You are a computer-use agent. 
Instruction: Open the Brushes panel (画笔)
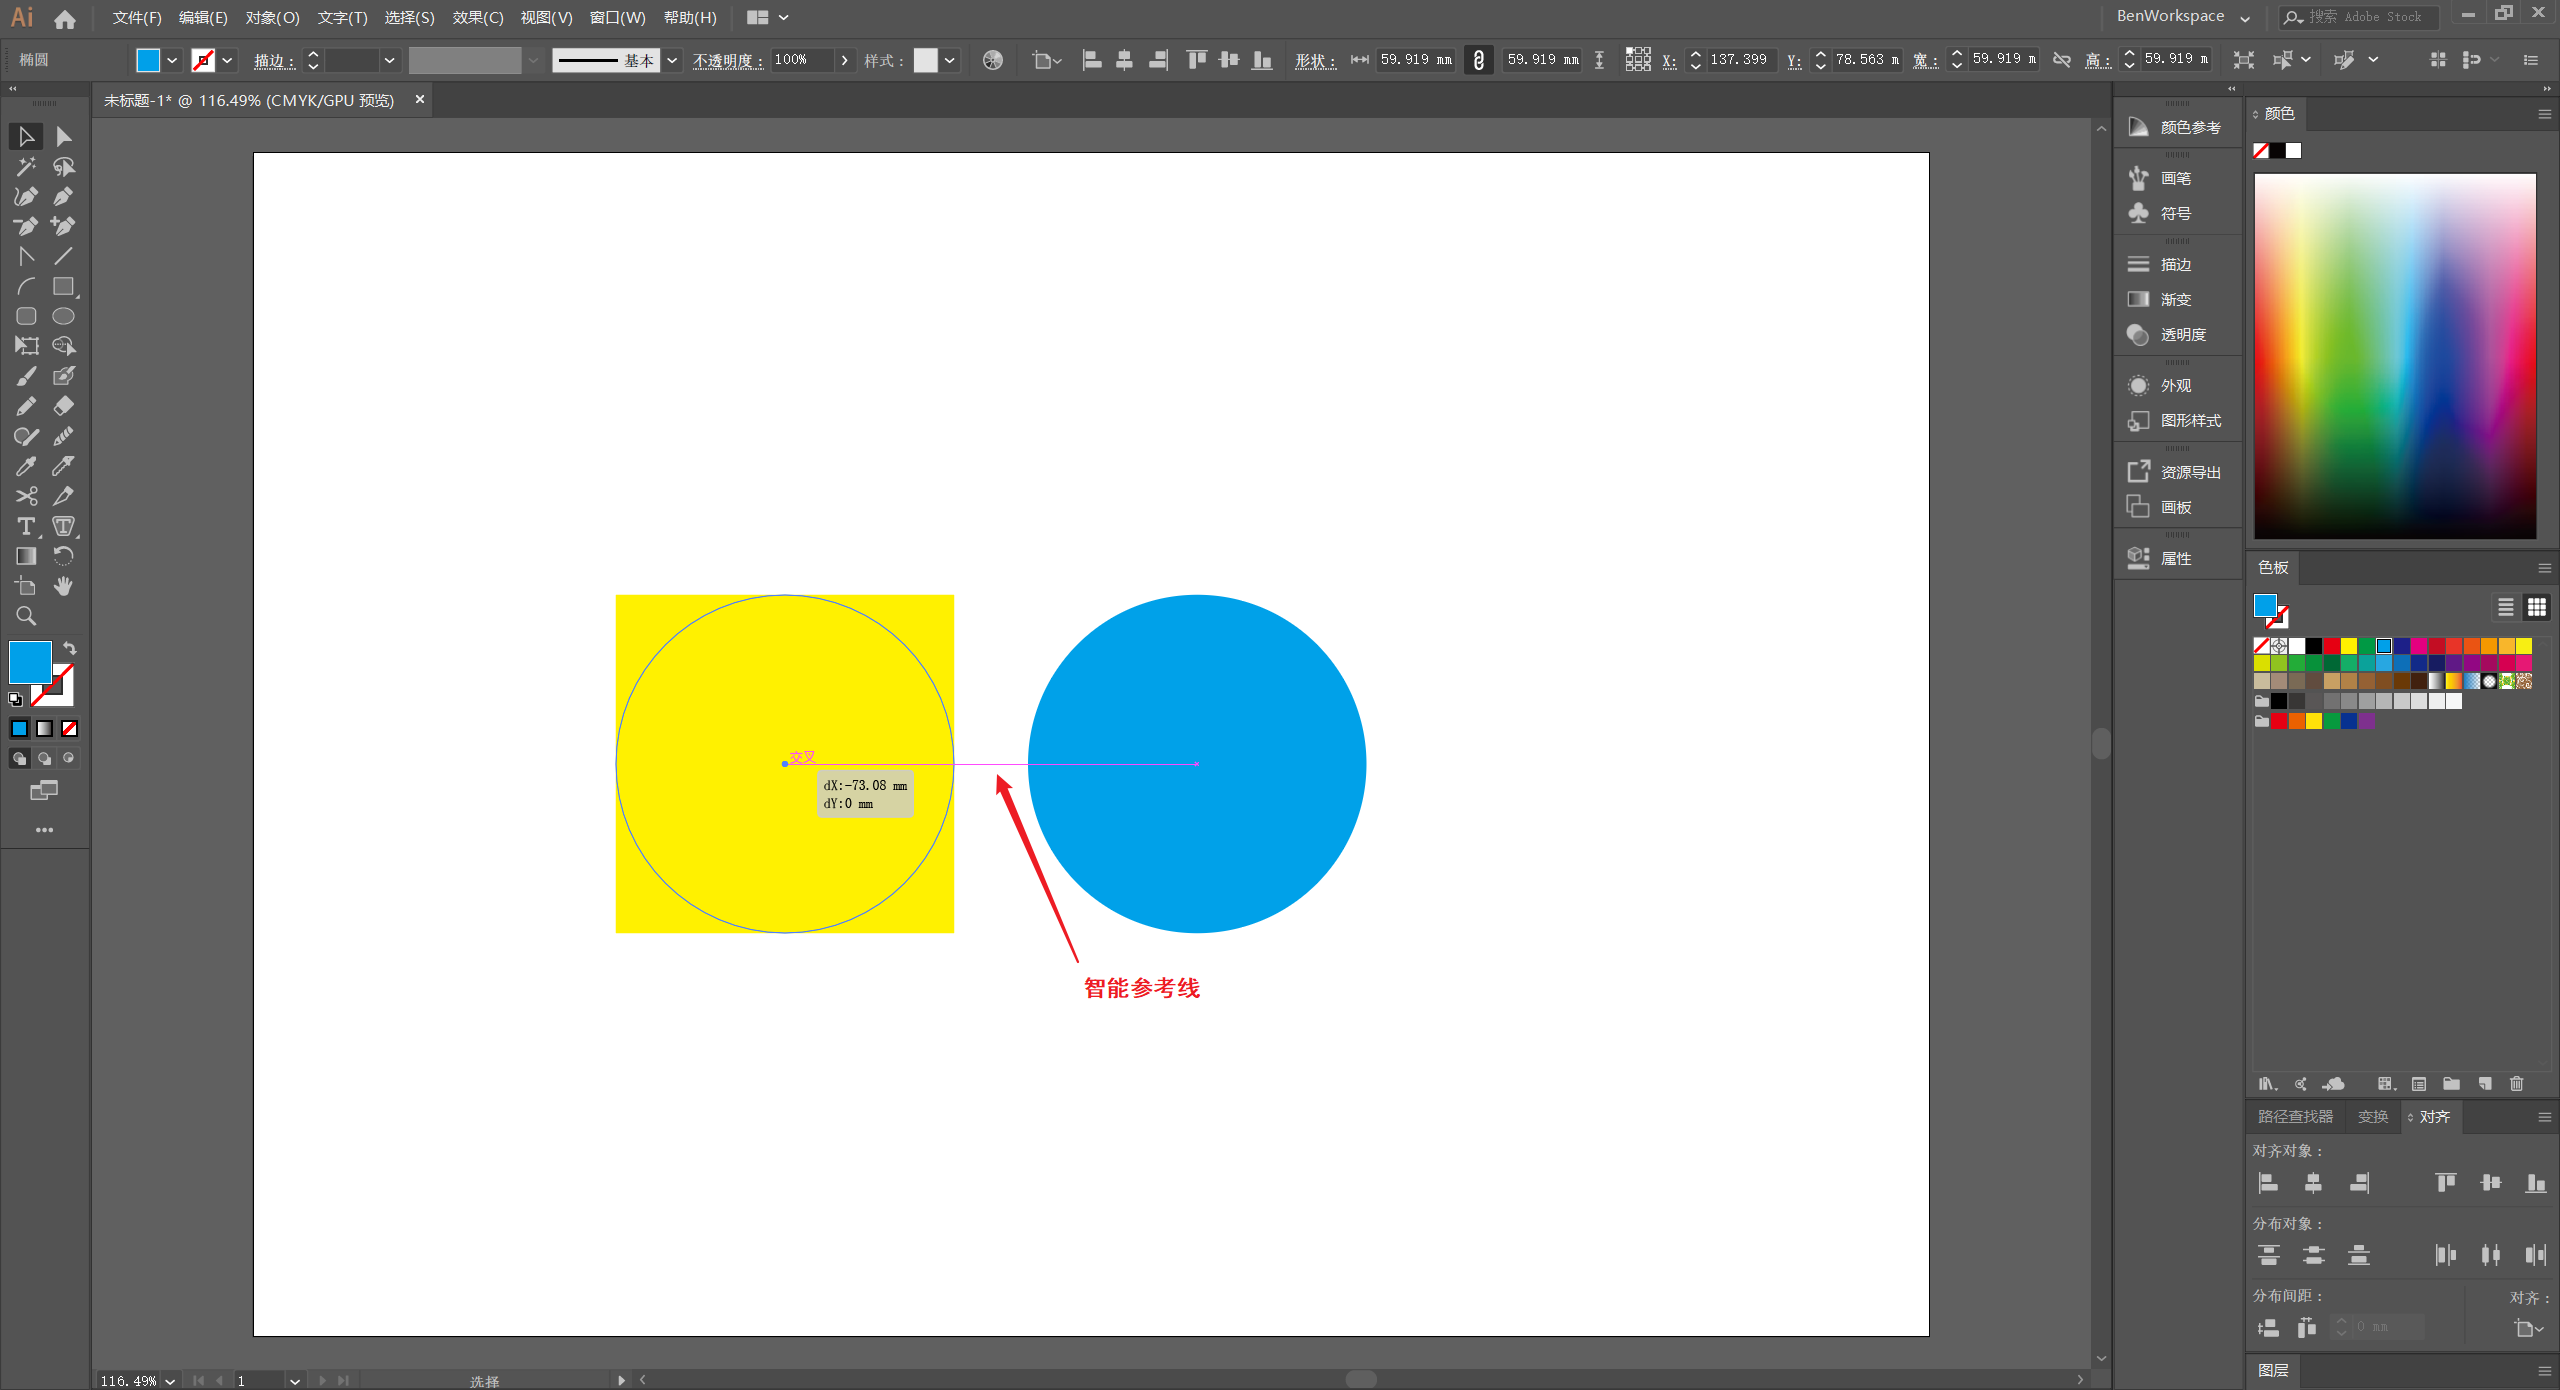(x=2175, y=178)
